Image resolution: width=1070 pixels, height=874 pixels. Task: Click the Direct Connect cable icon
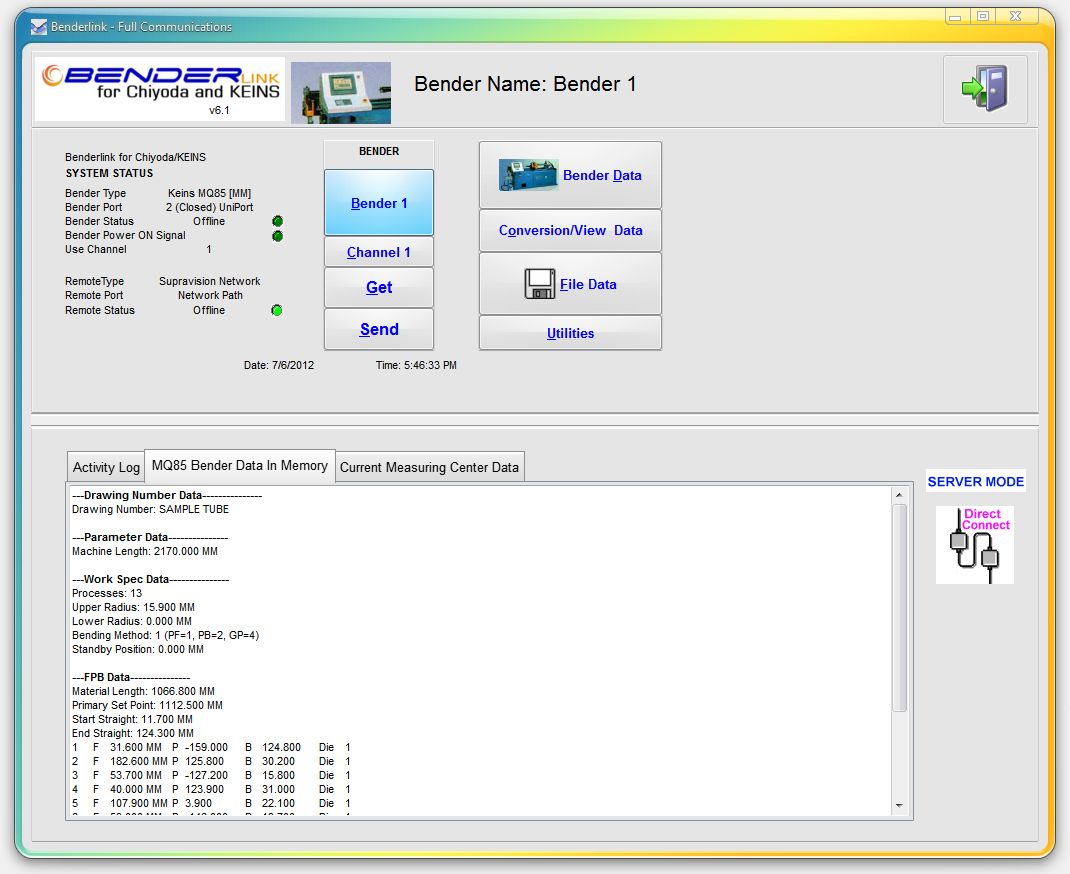pyautogui.click(x=974, y=545)
